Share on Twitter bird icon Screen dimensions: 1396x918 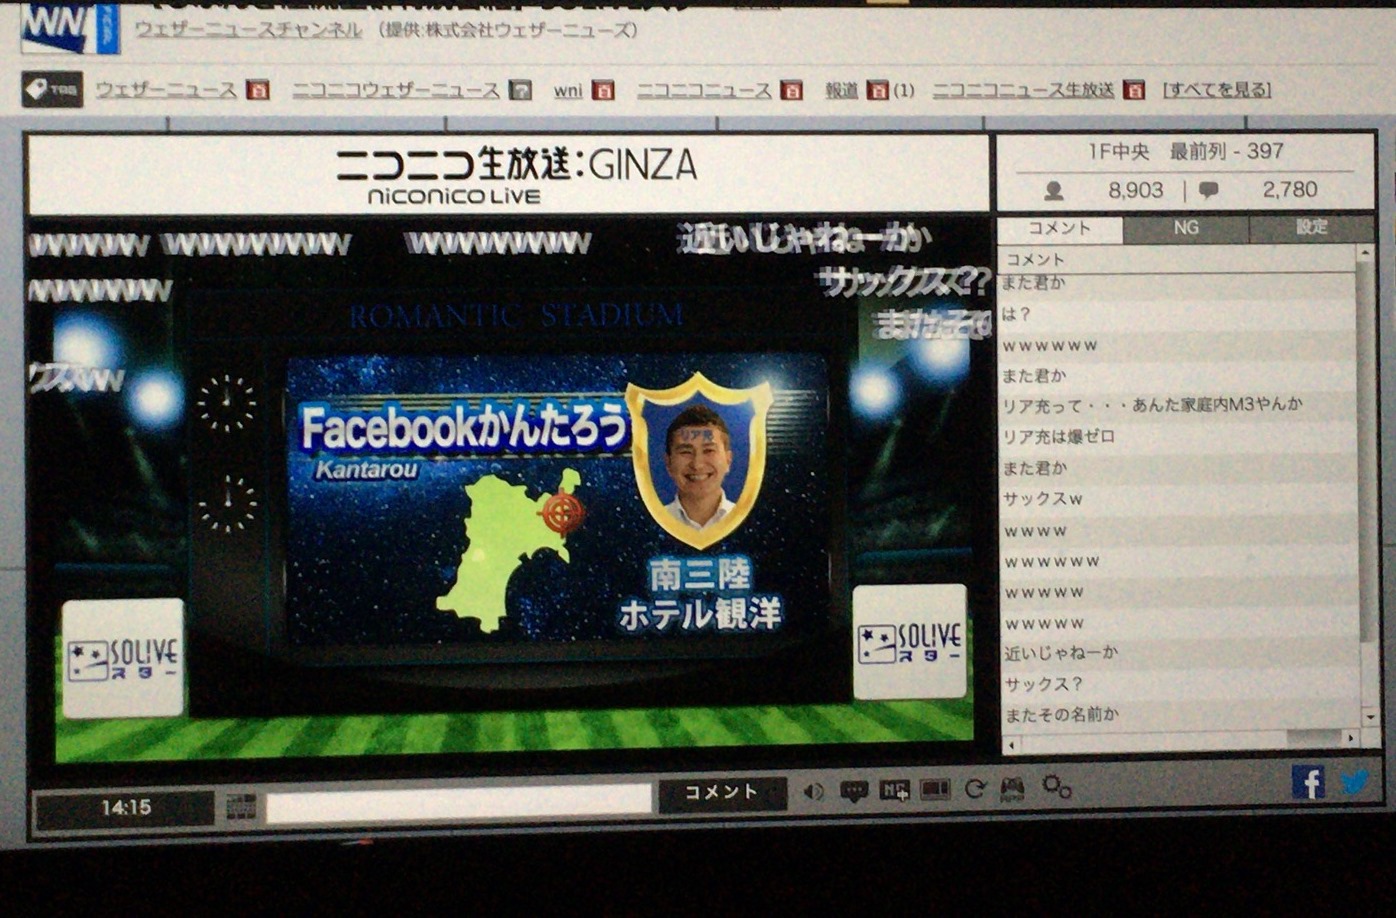pyautogui.click(x=1355, y=780)
